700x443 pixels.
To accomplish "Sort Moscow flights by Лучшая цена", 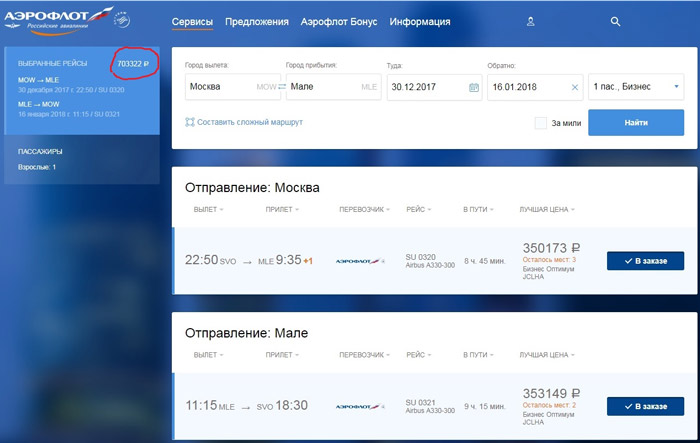I will (547, 209).
